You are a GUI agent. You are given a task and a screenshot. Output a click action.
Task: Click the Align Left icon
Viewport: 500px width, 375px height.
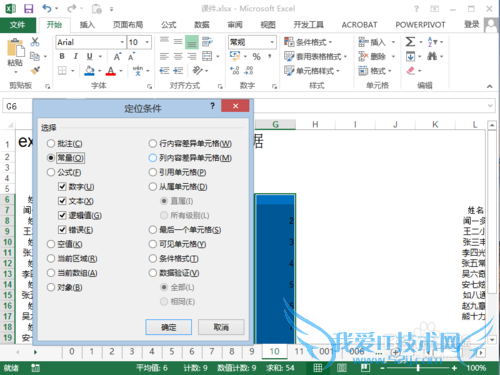click(164, 56)
